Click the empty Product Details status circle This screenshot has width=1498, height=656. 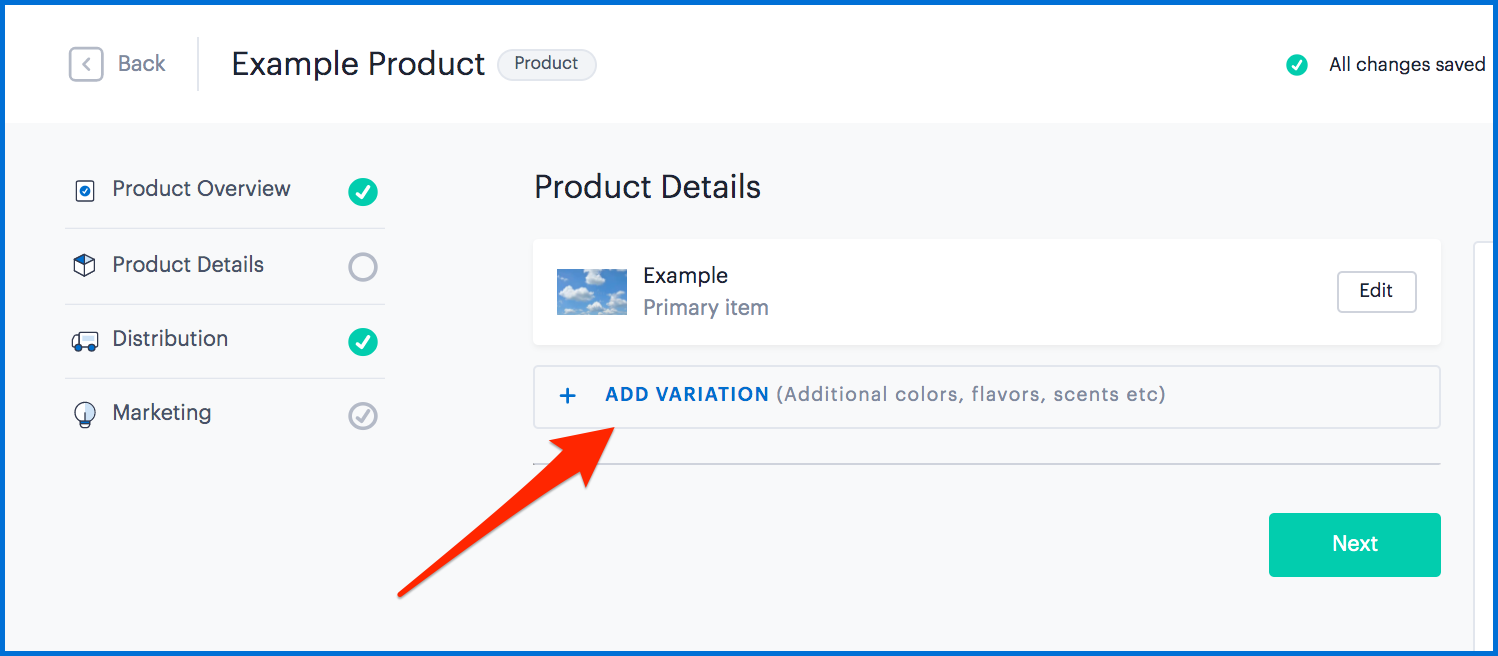pos(363,267)
